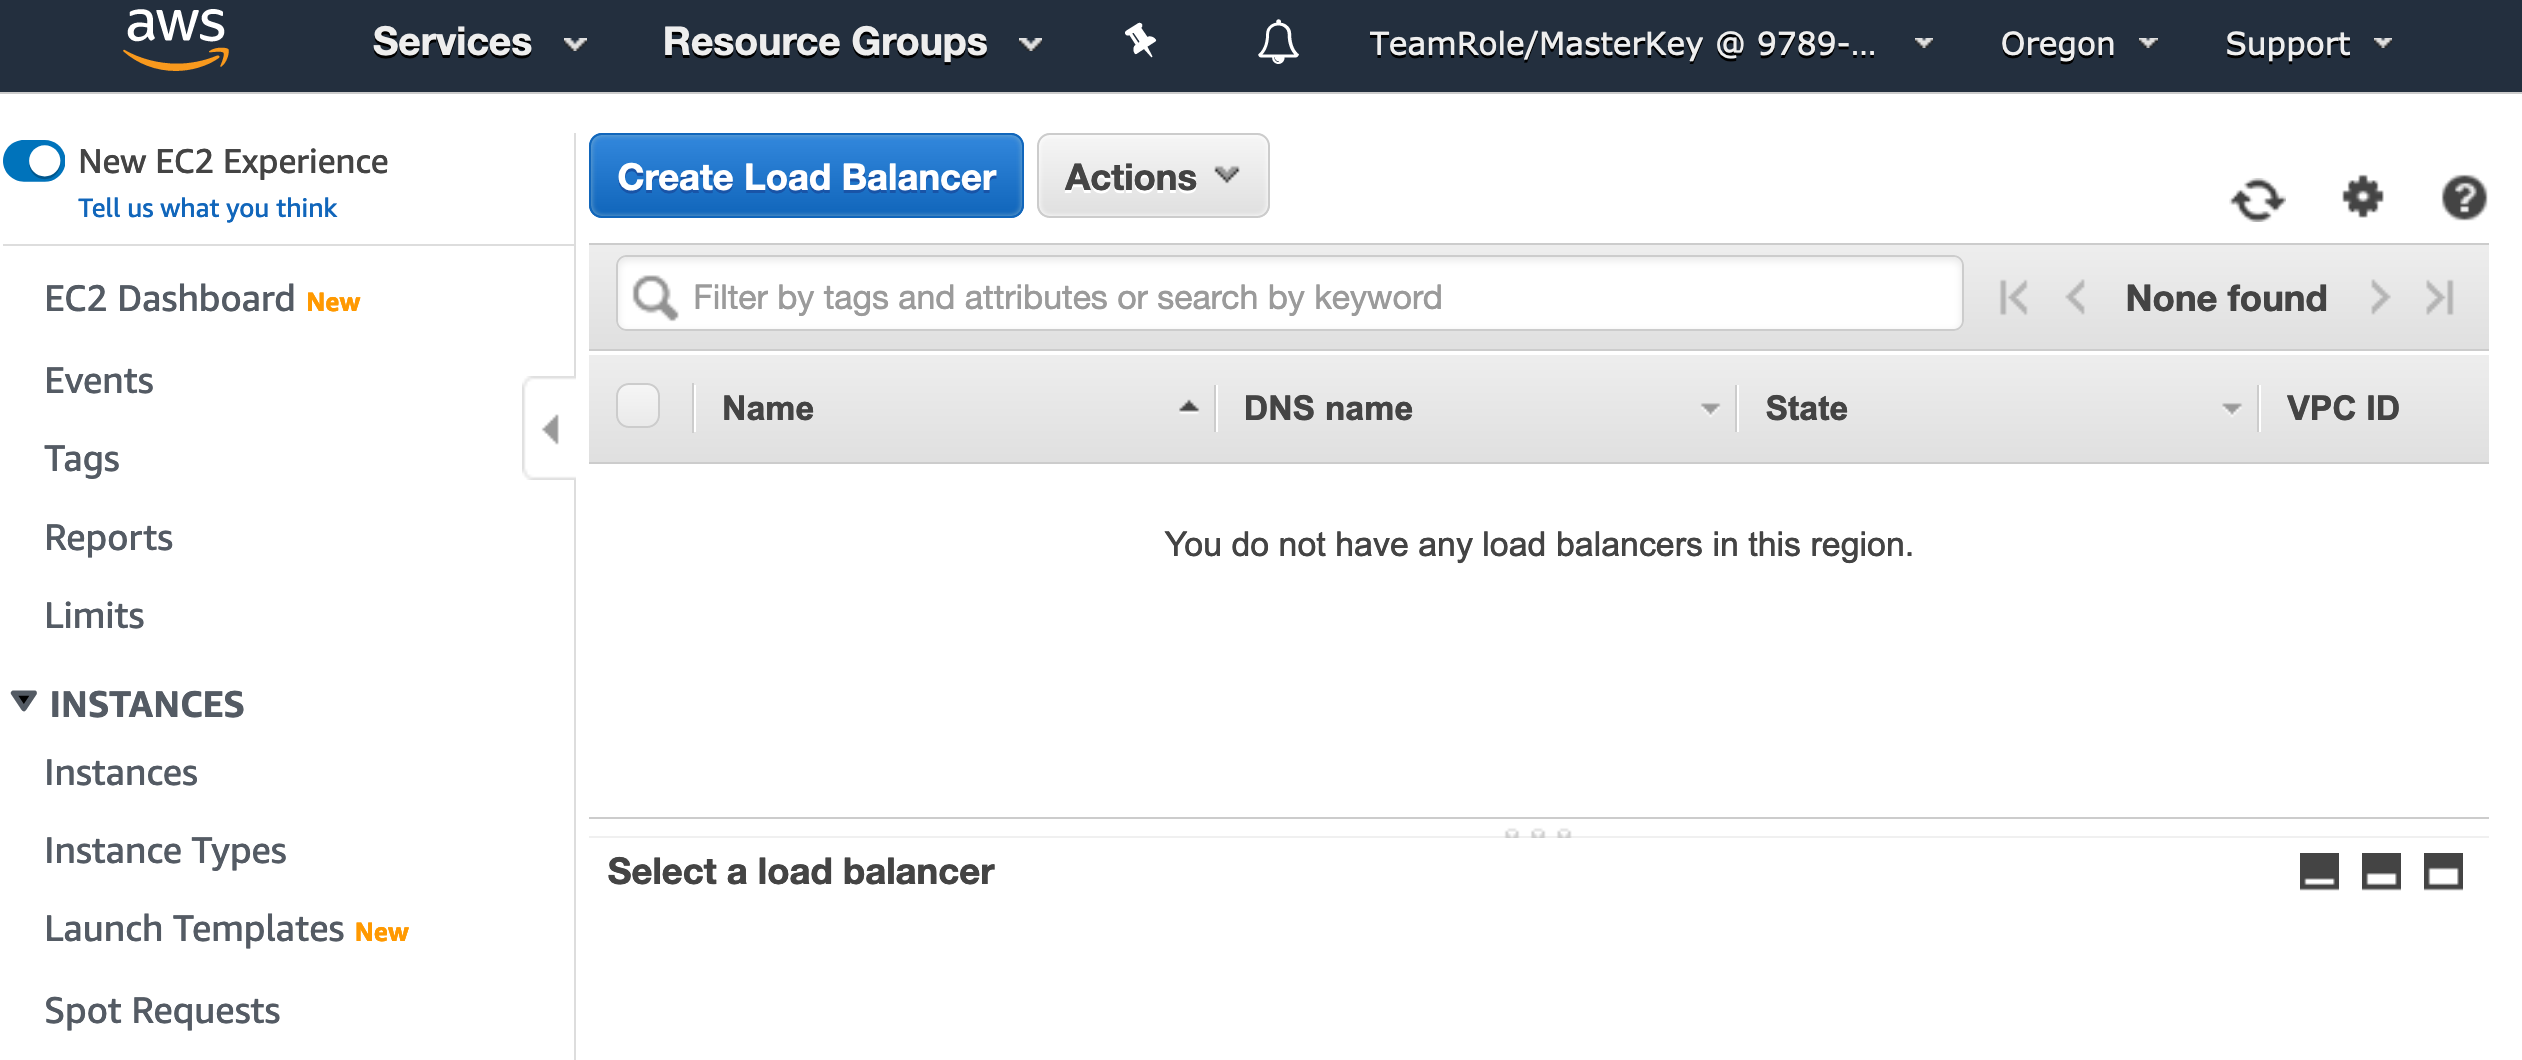Open the Support dropdown menu
The image size is (2522, 1060).
pyautogui.click(x=2308, y=44)
